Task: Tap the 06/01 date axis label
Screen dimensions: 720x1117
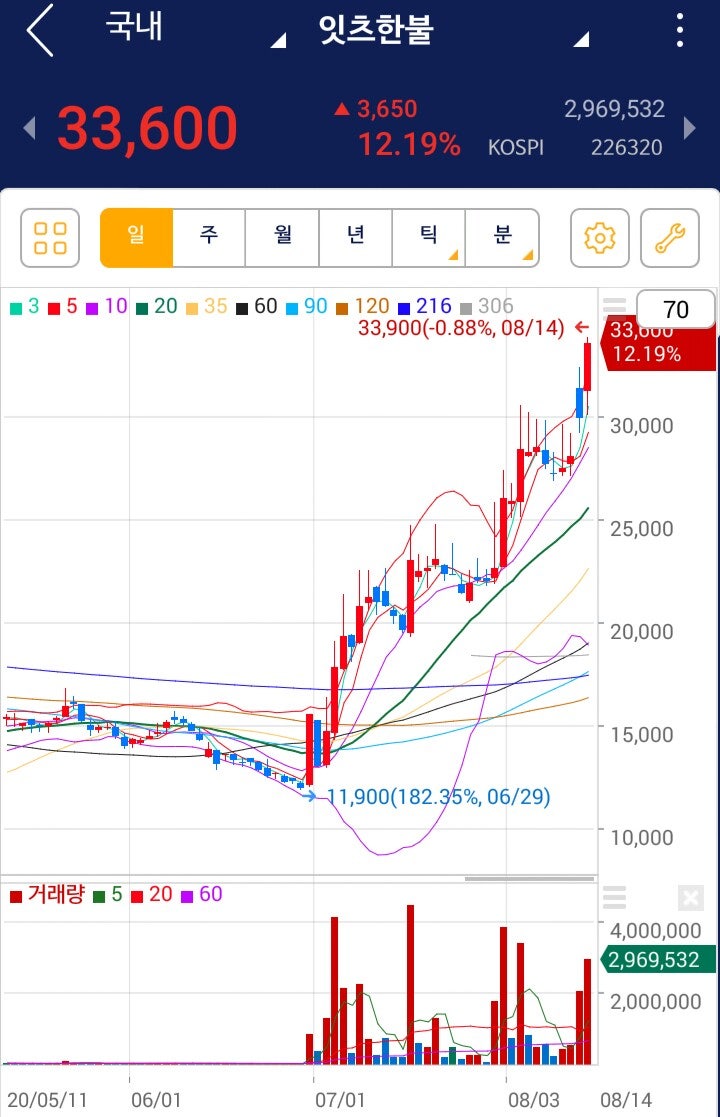Action: pos(156,1100)
